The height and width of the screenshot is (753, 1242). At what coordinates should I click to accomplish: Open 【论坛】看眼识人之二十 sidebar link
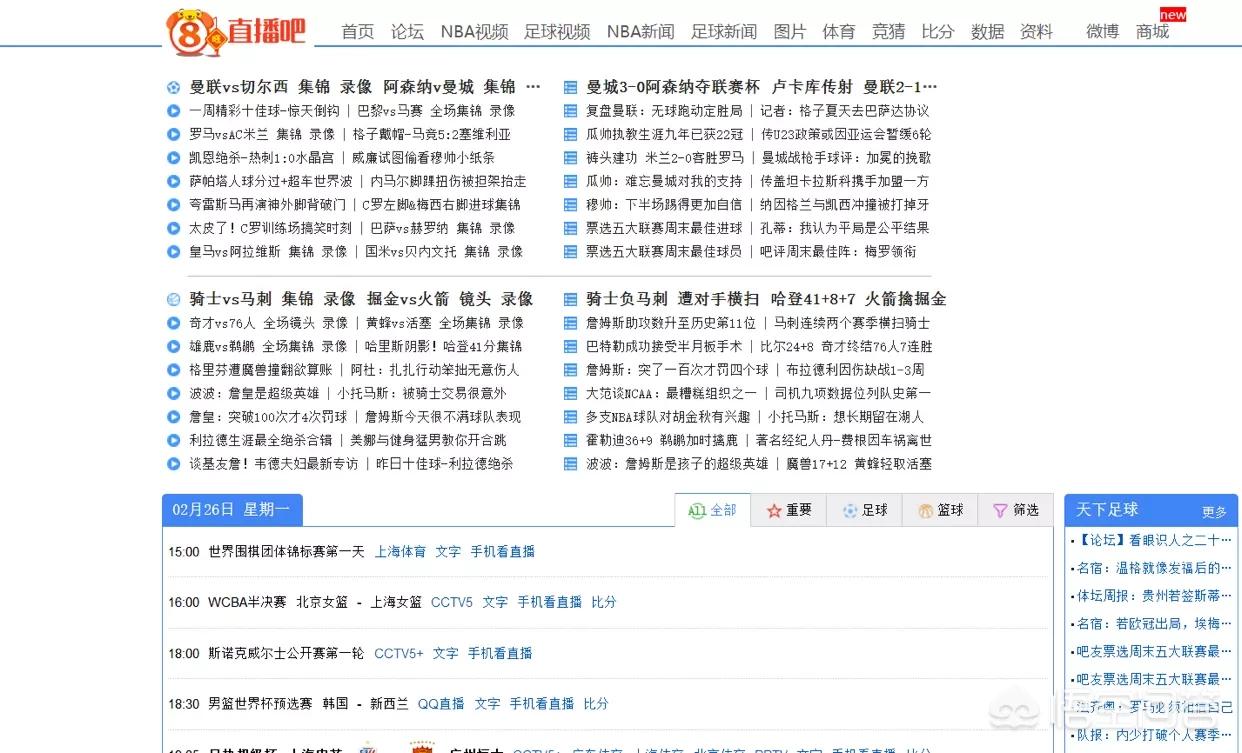point(1155,540)
